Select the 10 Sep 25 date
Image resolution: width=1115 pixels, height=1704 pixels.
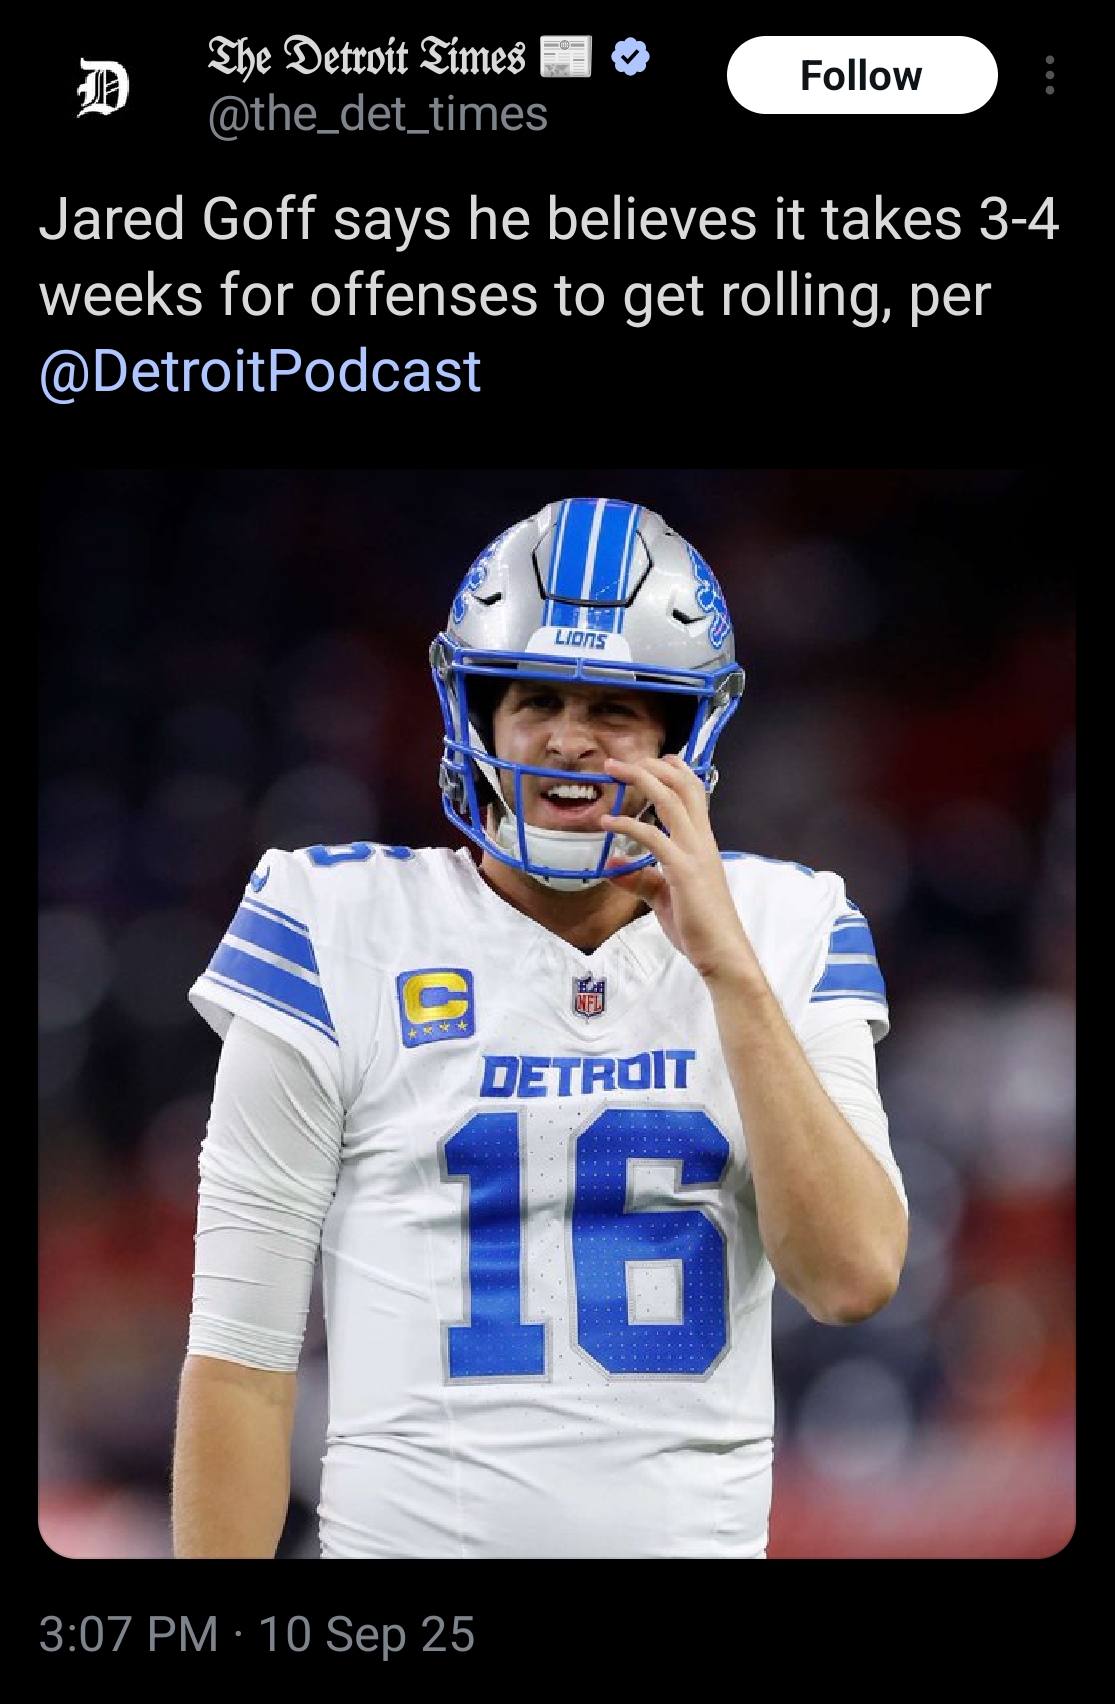click(367, 1634)
